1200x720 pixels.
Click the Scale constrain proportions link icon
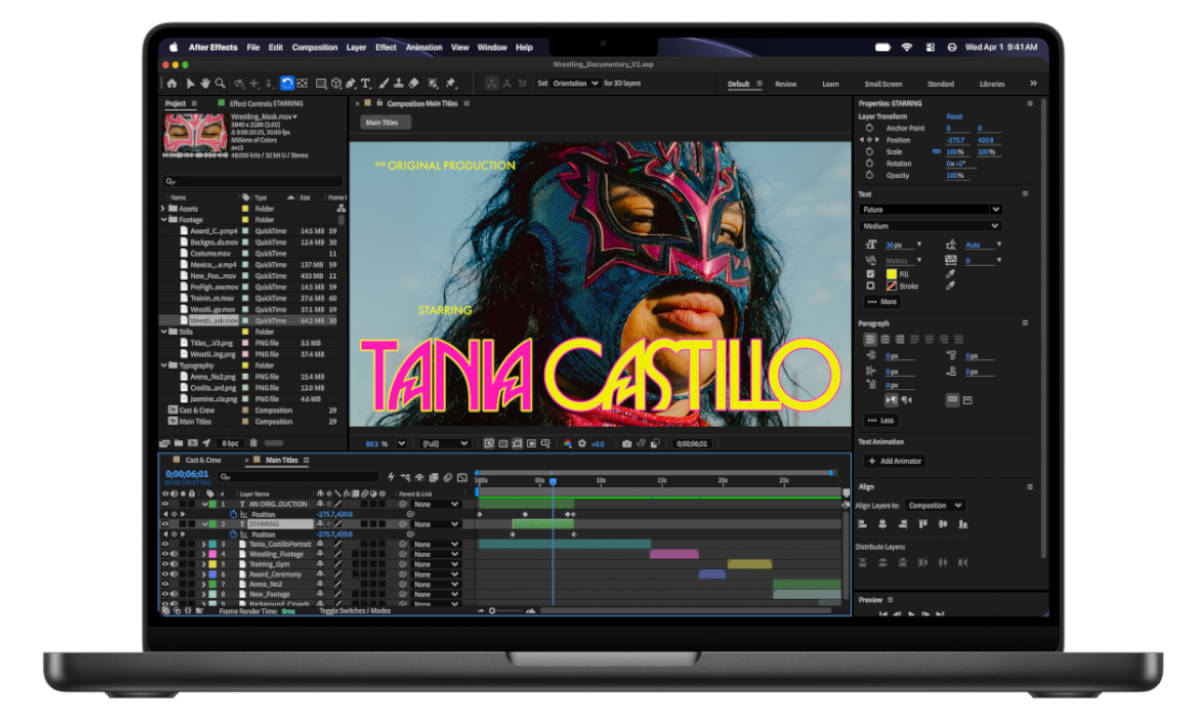[937, 152]
